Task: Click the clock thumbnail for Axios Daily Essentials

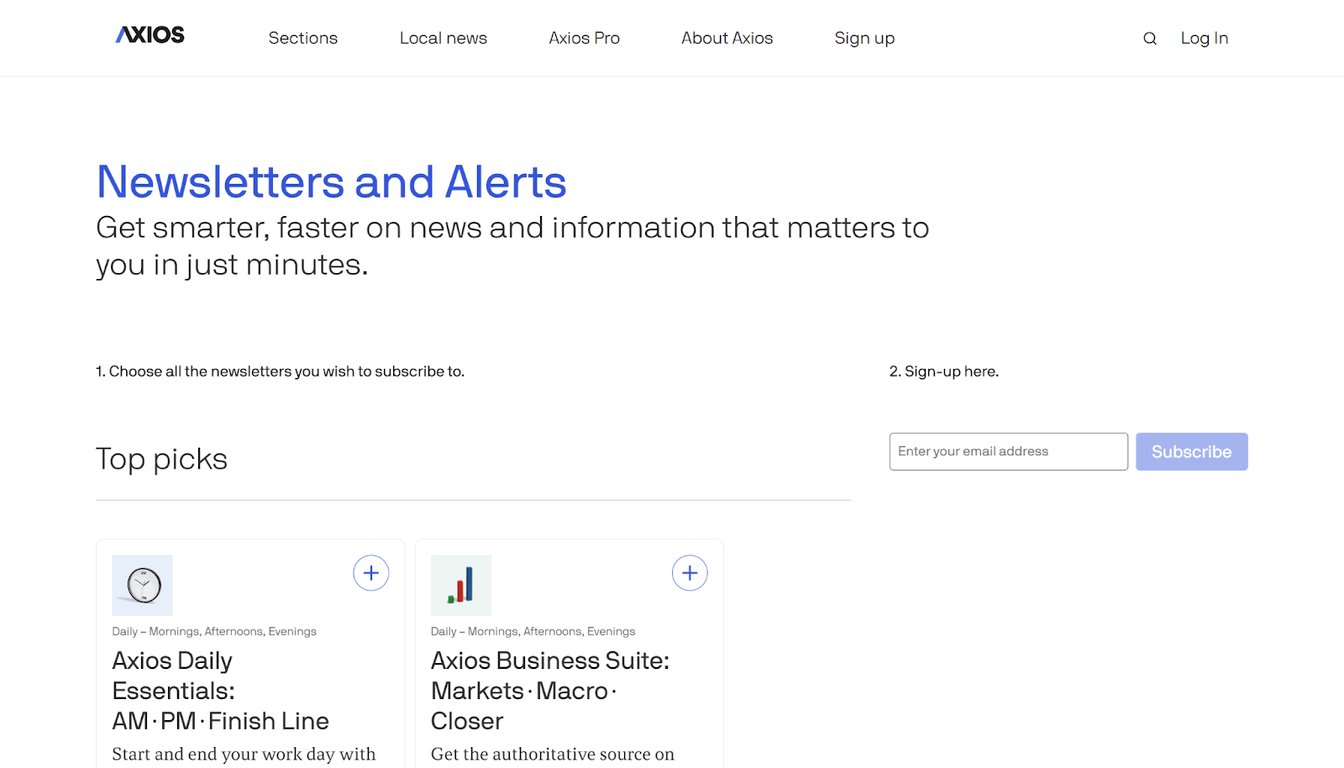Action: tap(141, 585)
